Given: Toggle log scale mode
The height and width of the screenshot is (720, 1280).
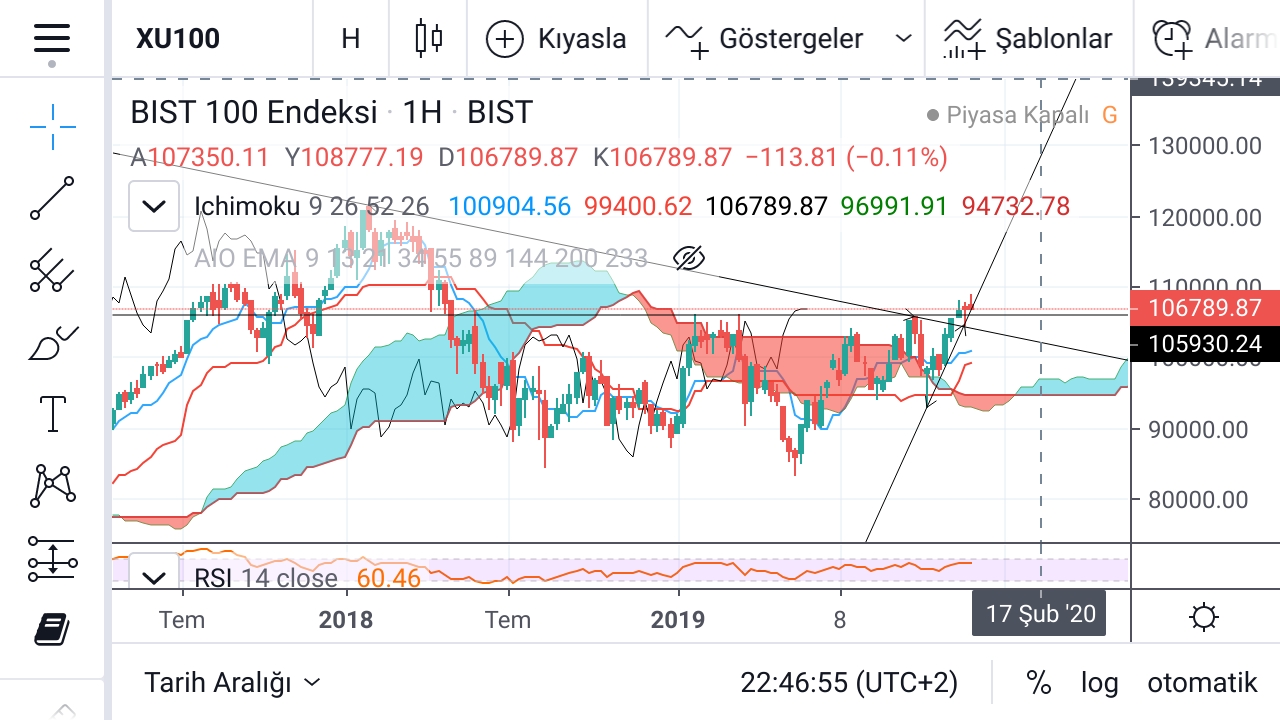Looking at the screenshot, I should coord(1099,683).
